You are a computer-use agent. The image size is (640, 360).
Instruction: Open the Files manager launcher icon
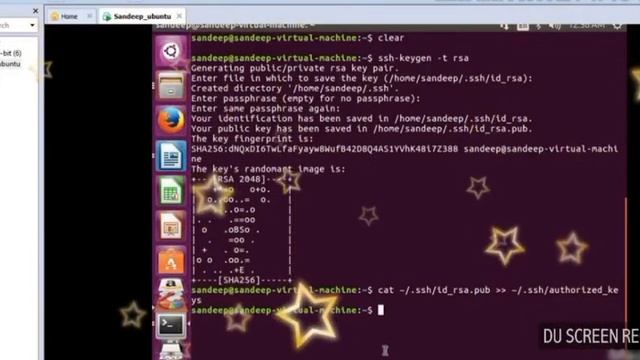pyautogui.click(x=171, y=86)
